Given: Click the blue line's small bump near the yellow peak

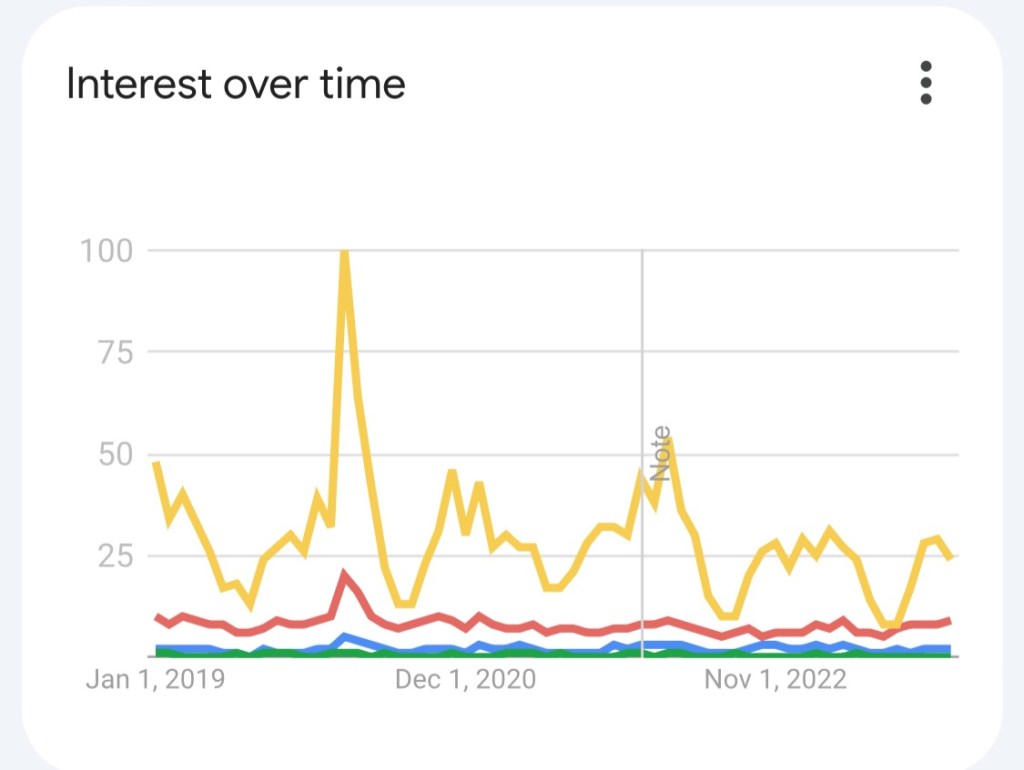Looking at the screenshot, I should click(x=345, y=636).
